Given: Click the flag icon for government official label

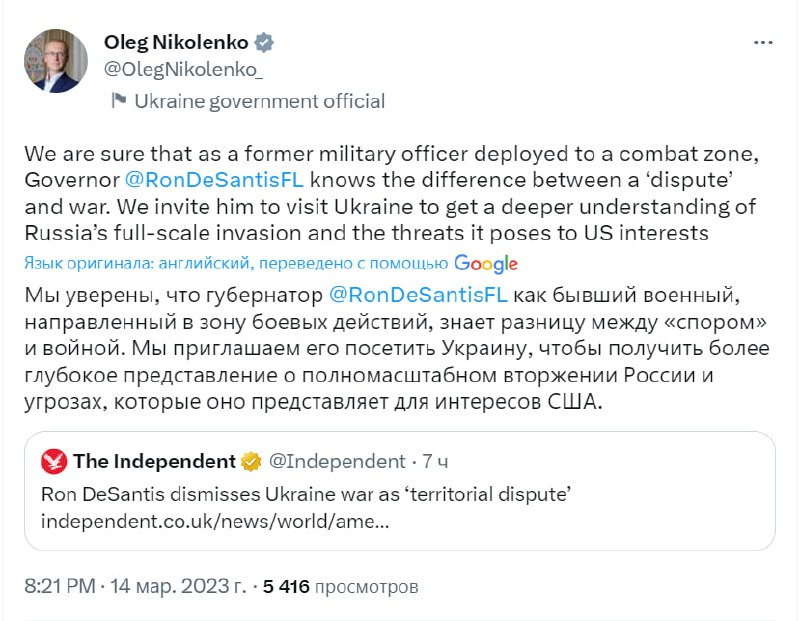Looking at the screenshot, I should point(118,101).
